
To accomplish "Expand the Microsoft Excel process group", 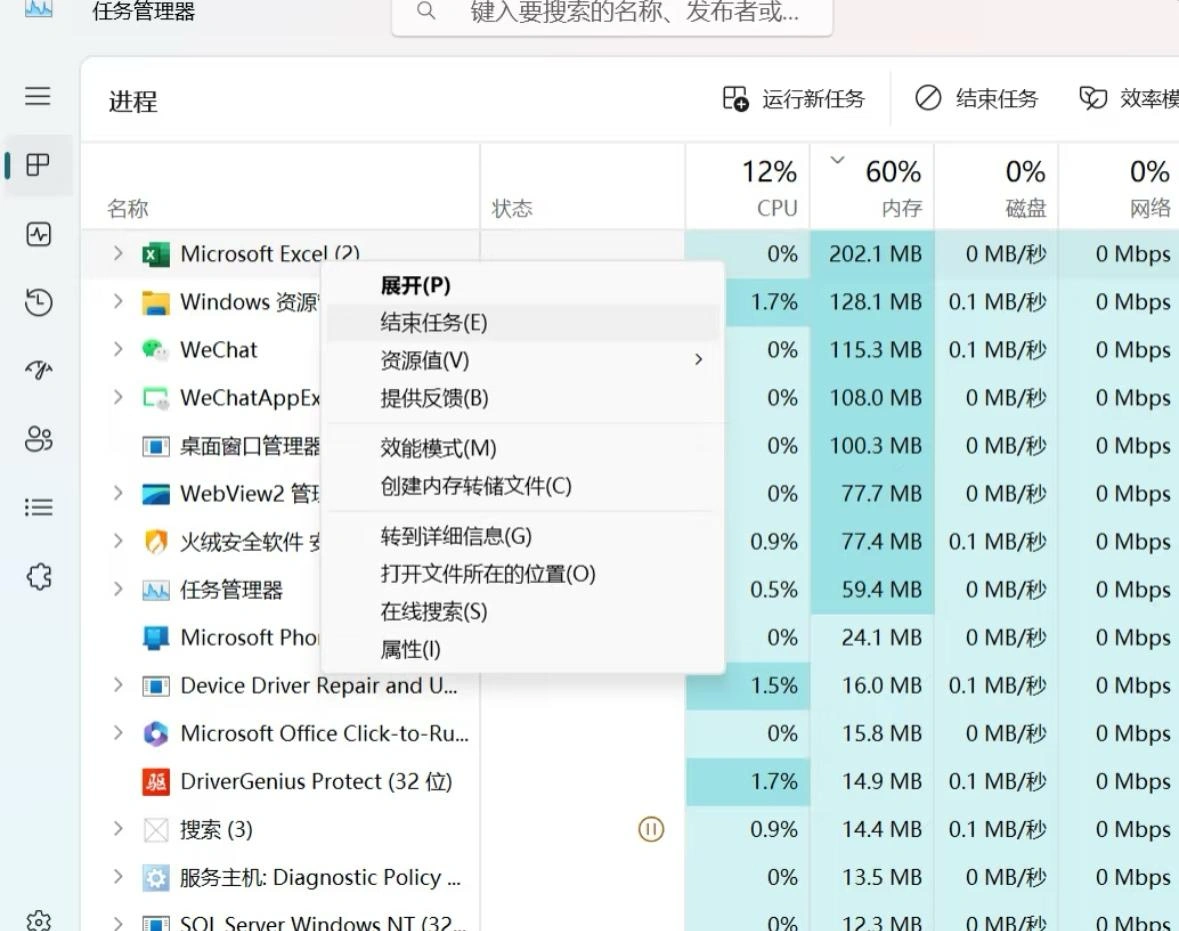I will tap(120, 253).
